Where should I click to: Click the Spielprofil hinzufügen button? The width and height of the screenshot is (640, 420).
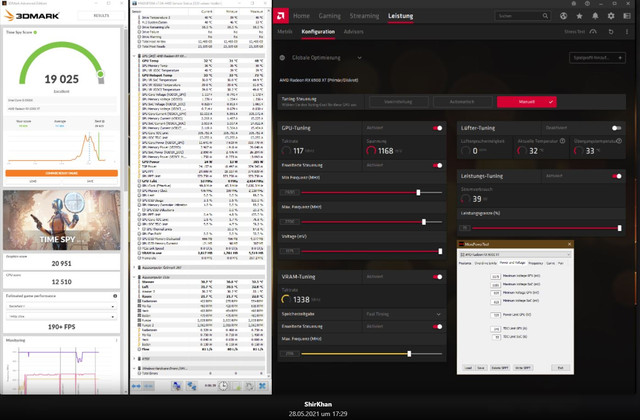(597, 58)
